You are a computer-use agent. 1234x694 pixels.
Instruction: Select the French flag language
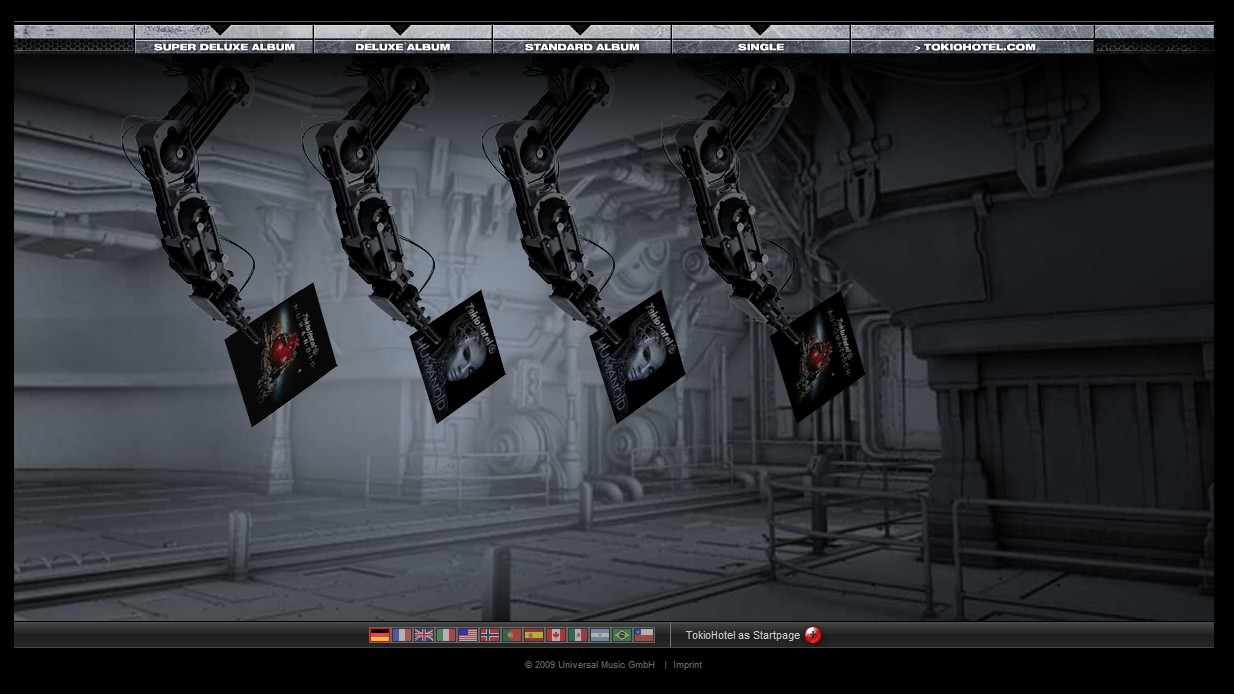point(402,635)
